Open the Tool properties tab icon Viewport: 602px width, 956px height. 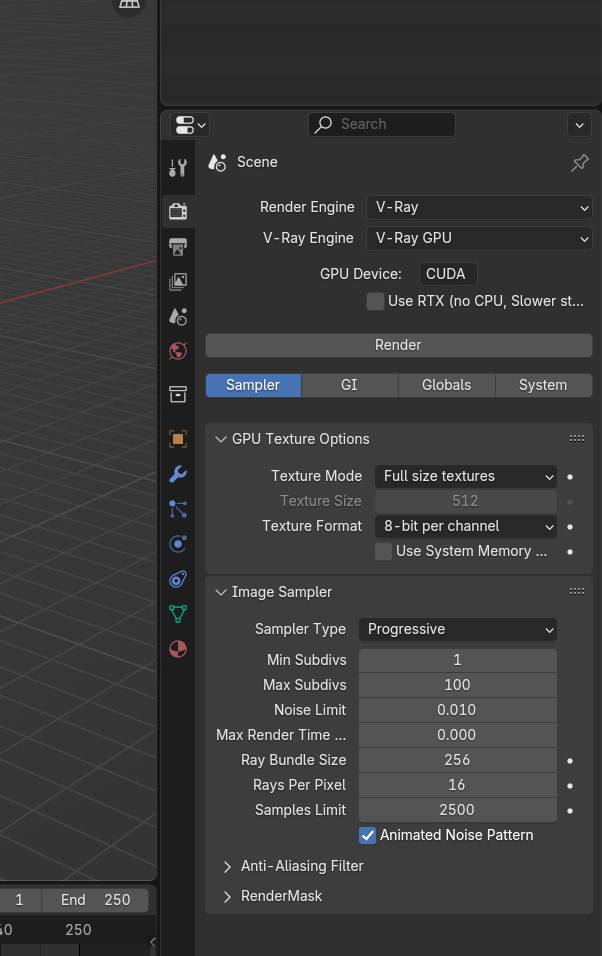178,168
